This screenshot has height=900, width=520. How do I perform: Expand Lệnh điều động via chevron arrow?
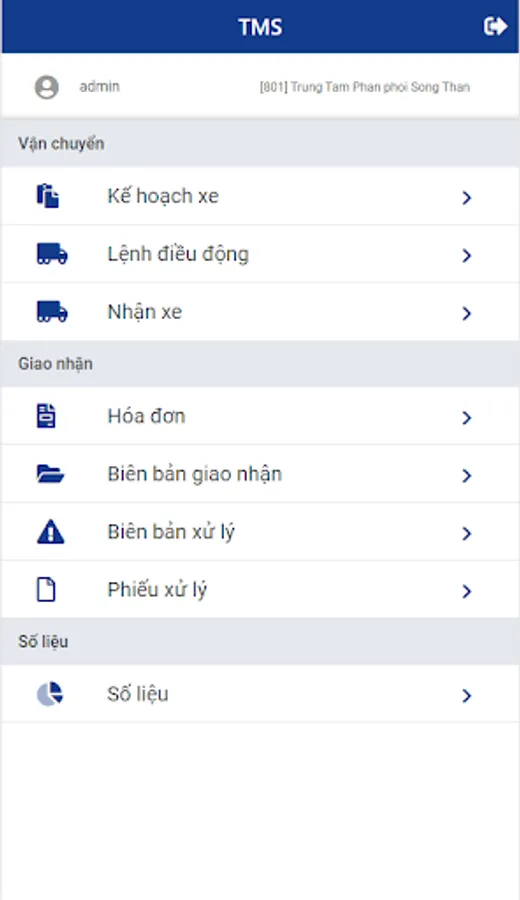(467, 255)
